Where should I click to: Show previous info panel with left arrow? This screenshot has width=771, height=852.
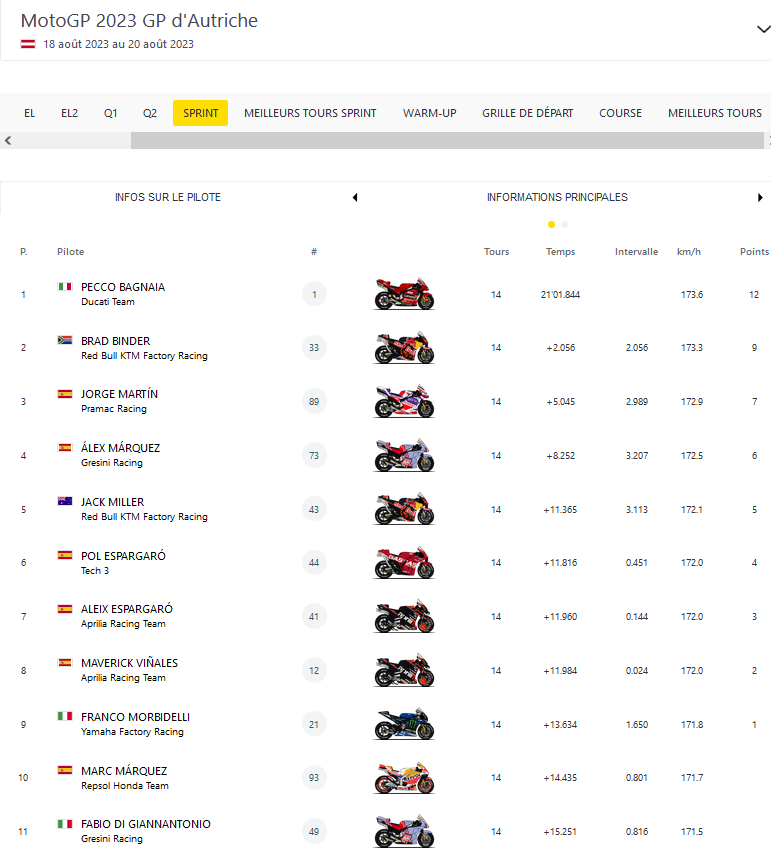tap(355, 198)
